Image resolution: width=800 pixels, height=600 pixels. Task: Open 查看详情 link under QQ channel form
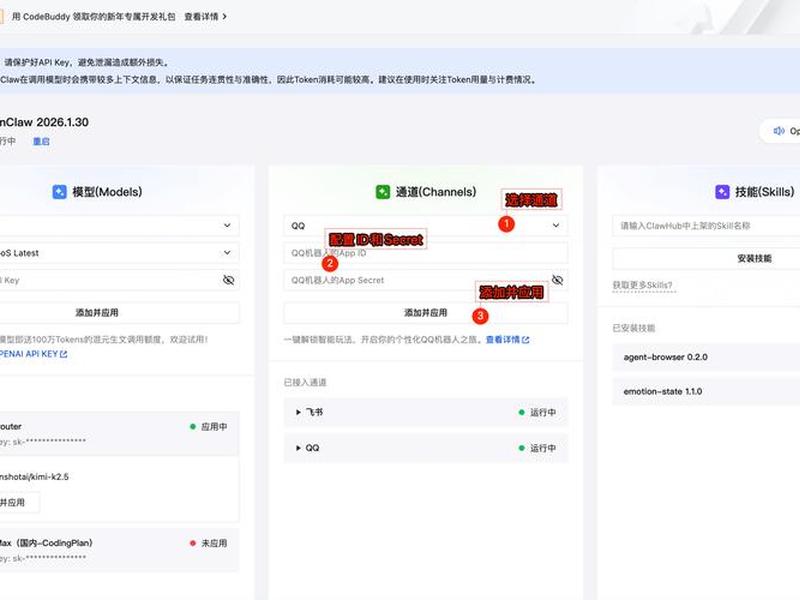[x=503, y=340]
